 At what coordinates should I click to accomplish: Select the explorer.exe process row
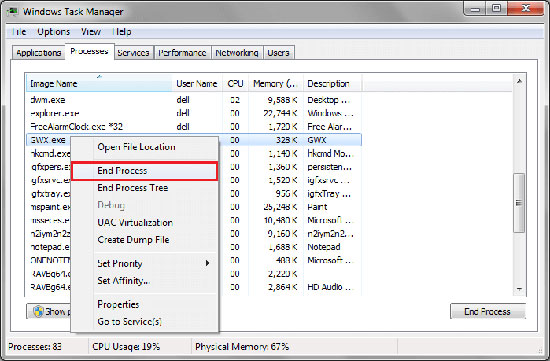point(194,113)
